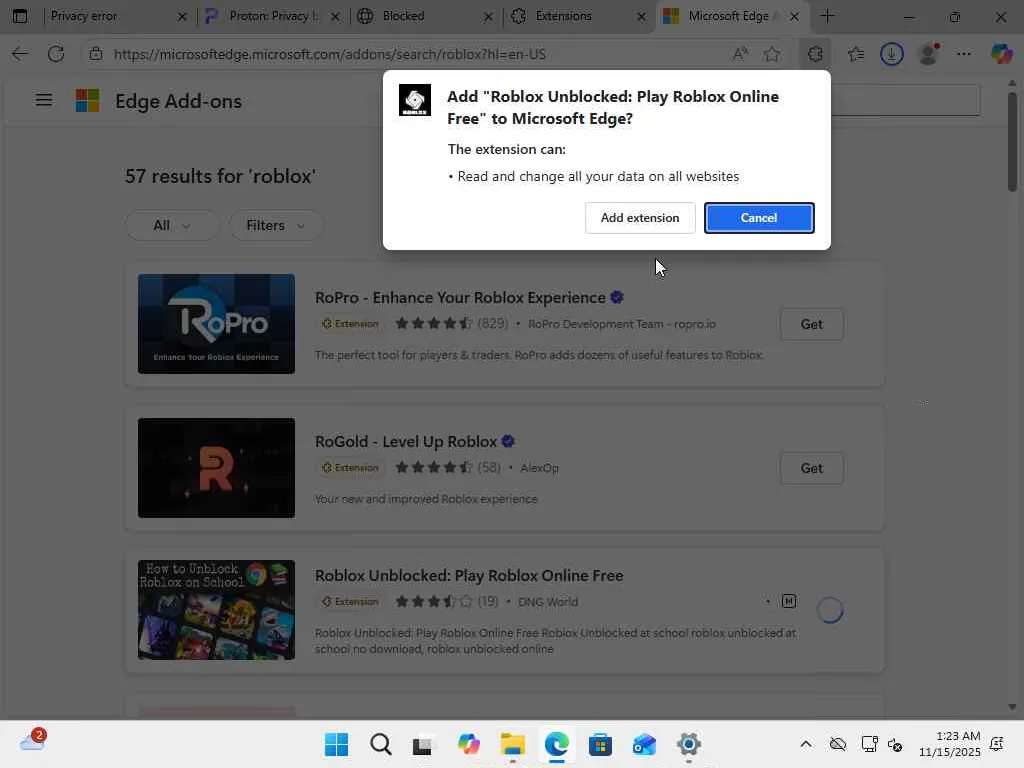Click the Roblox Unblocked M badge icon
The image size is (1024, 768).
[x=789, y=601]
